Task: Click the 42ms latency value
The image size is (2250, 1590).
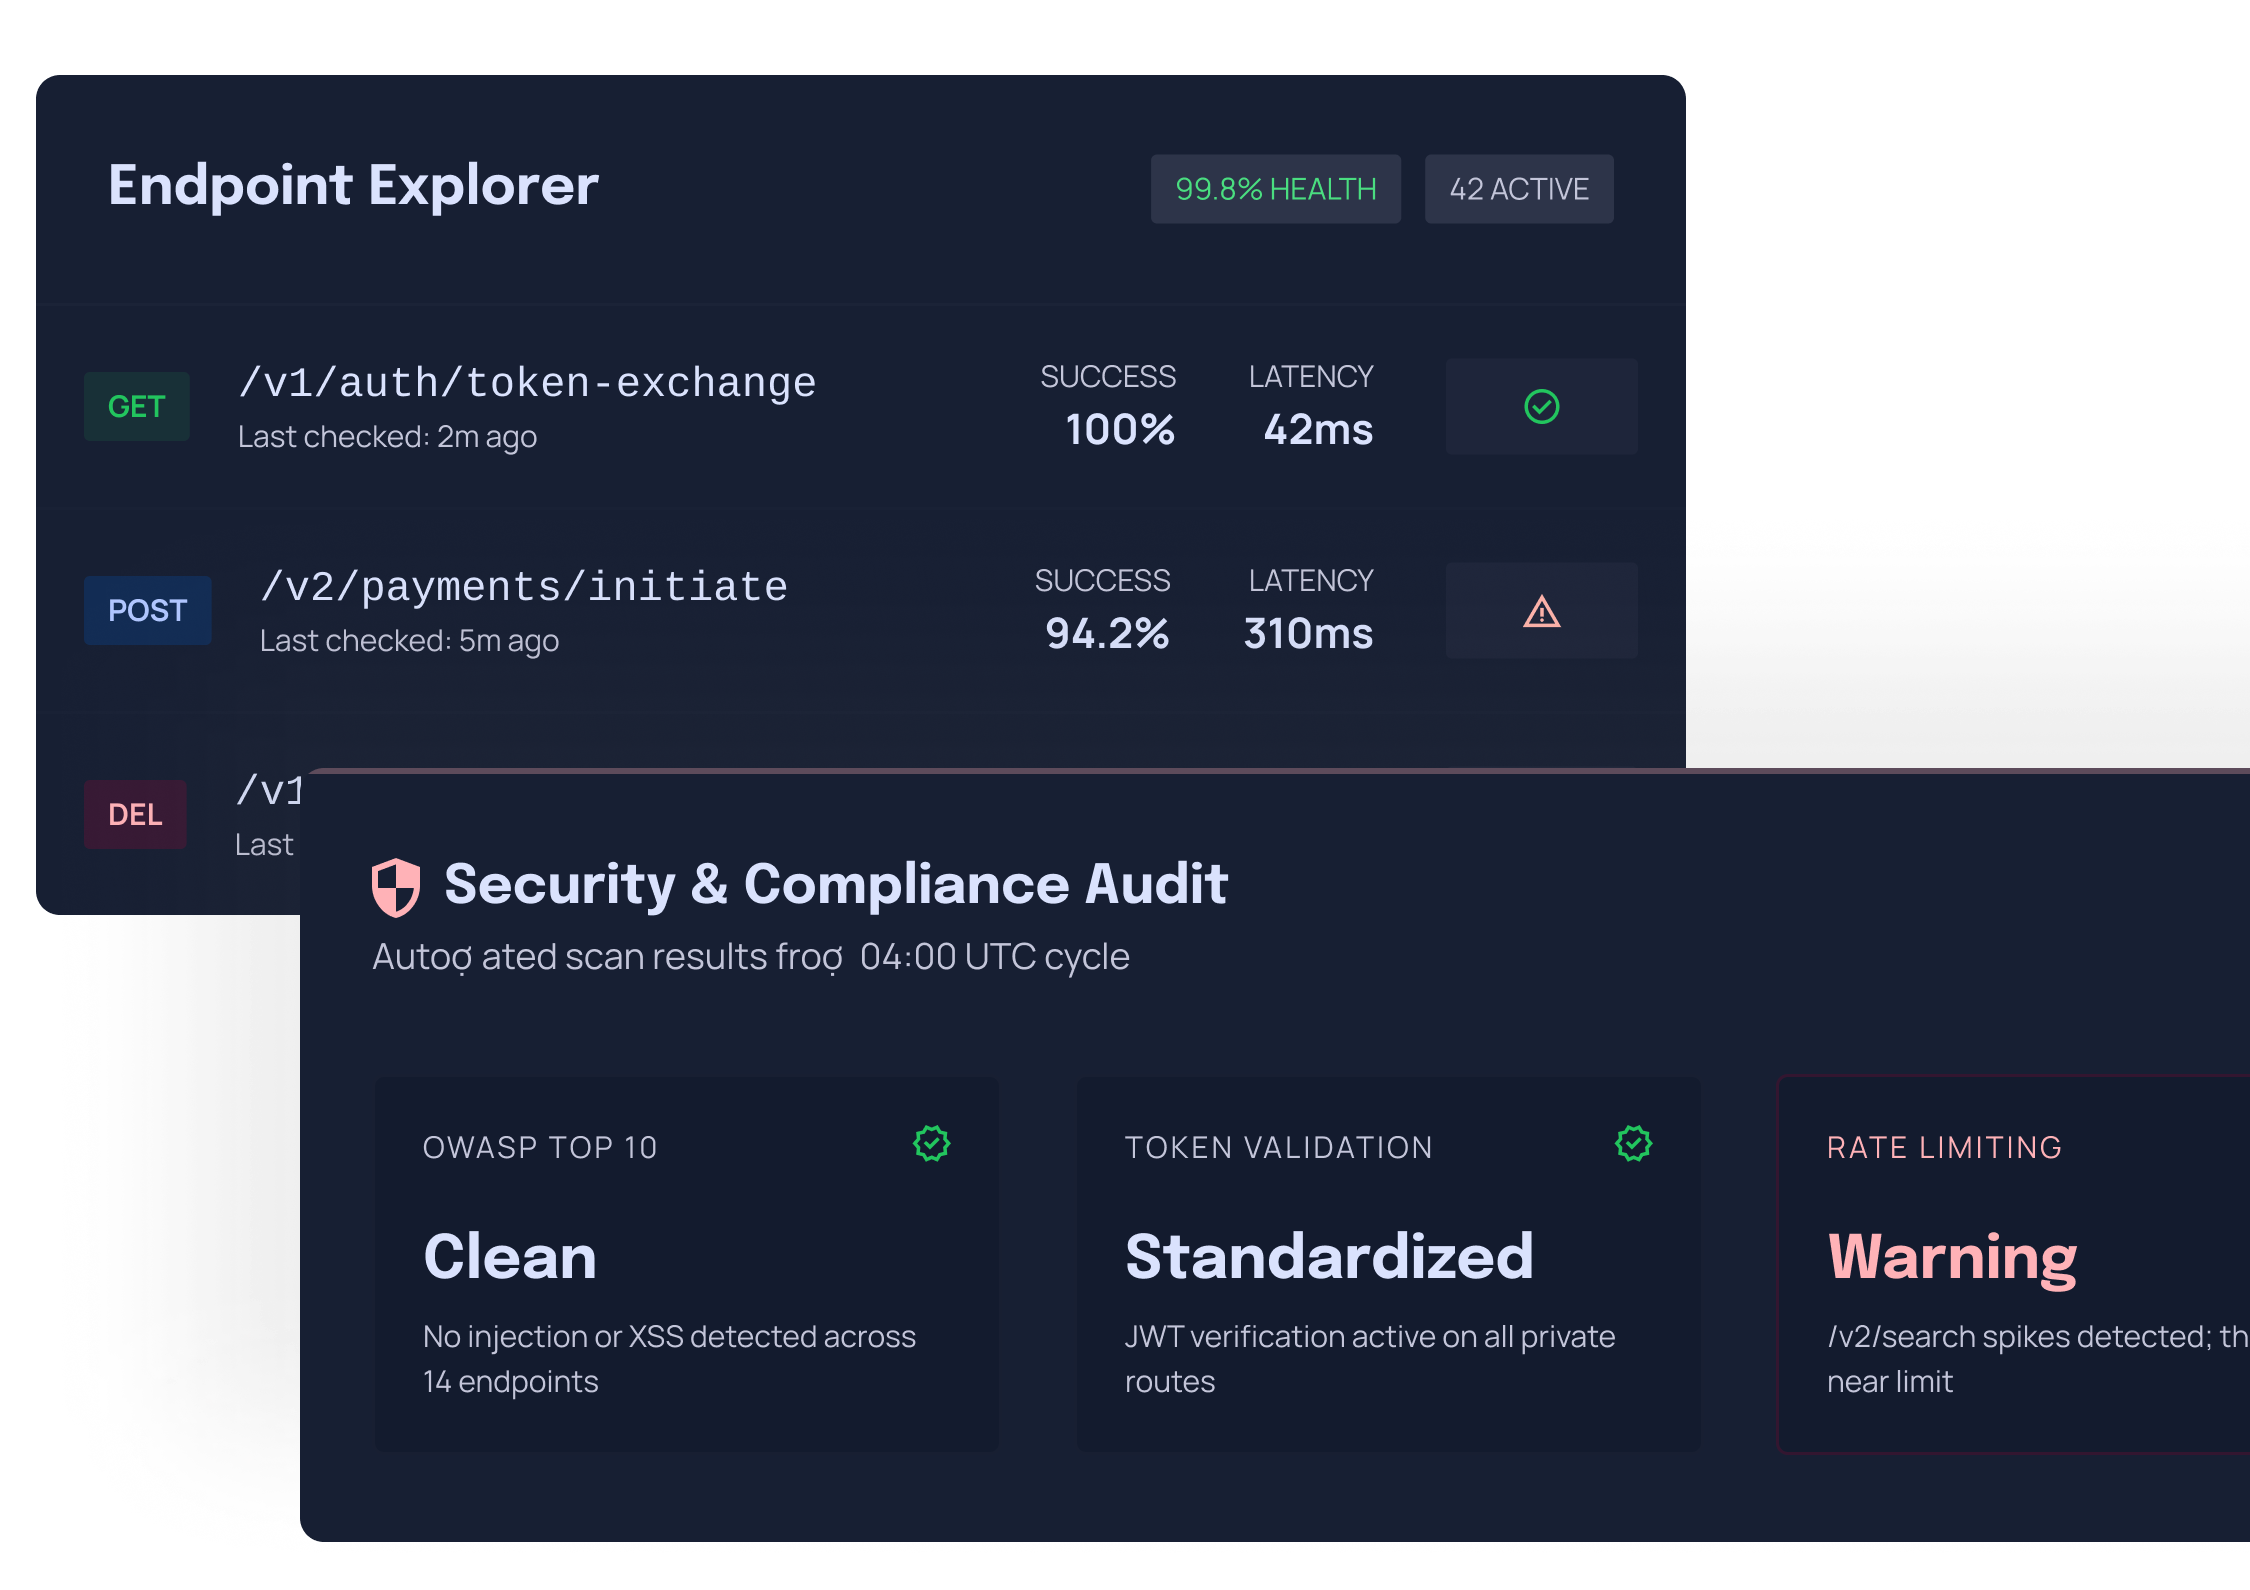Action: [1318, 430]
